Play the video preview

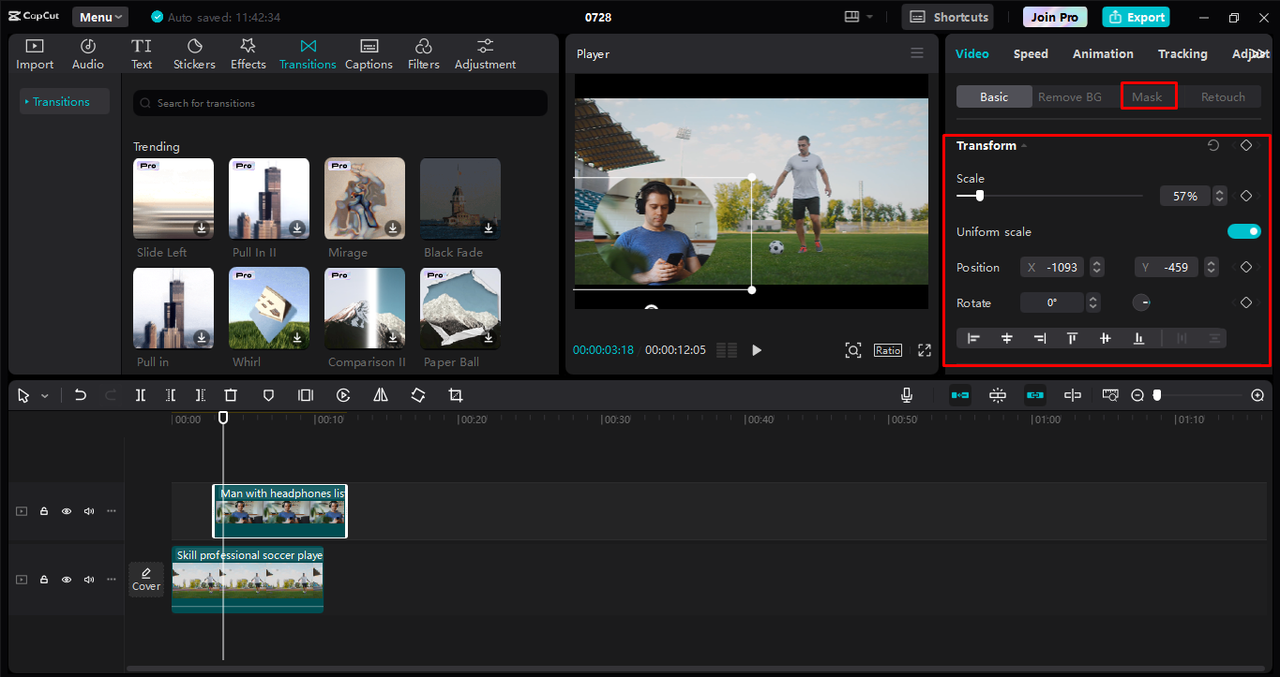(757, 350)
